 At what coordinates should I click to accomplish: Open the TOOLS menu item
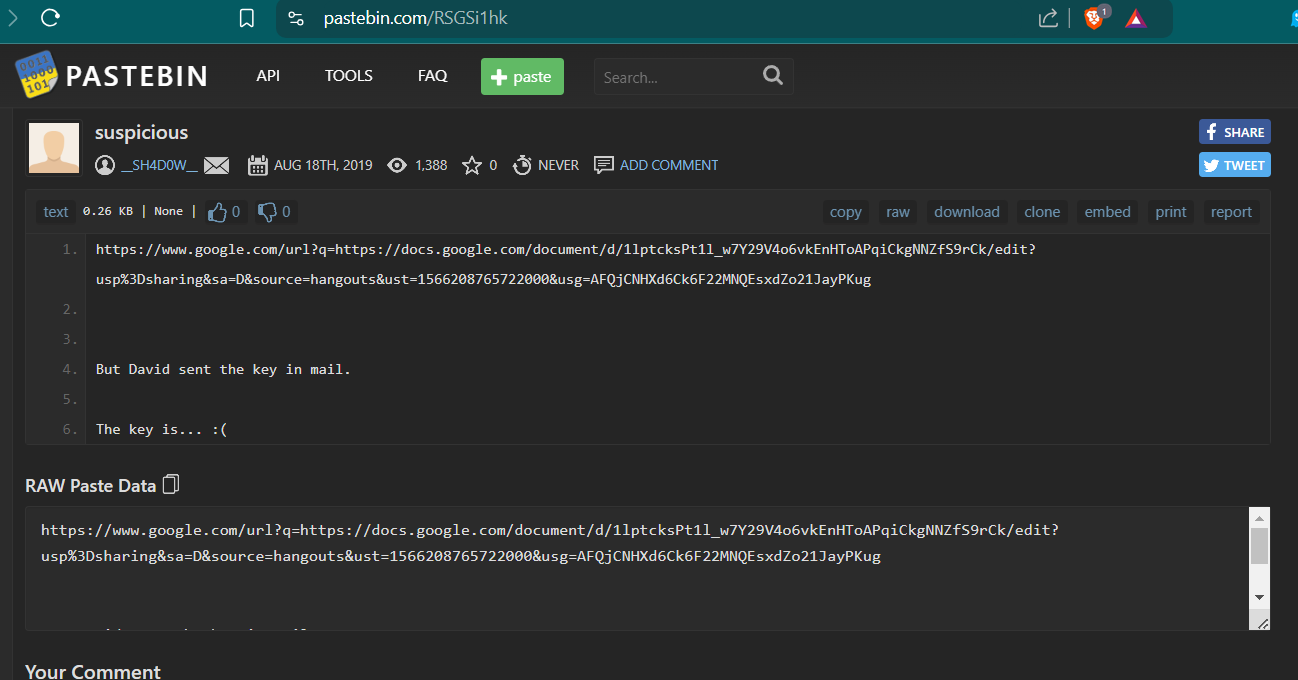click(x=348, y=76)
